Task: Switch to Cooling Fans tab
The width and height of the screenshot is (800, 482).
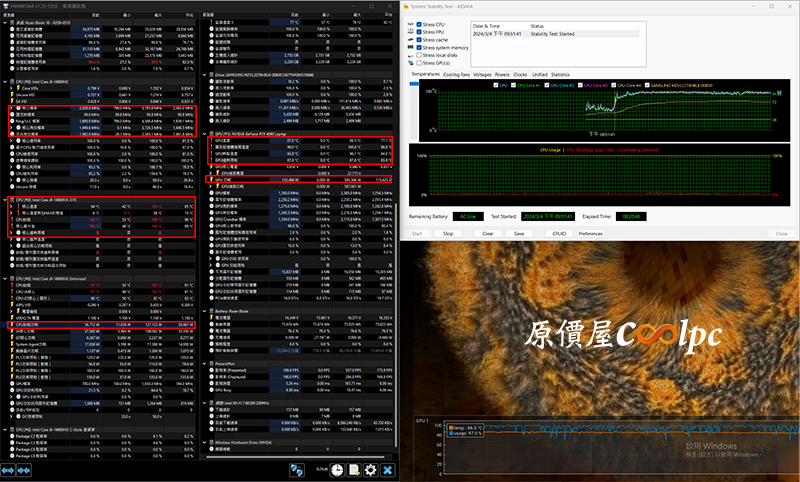Action: click(456, 74)
